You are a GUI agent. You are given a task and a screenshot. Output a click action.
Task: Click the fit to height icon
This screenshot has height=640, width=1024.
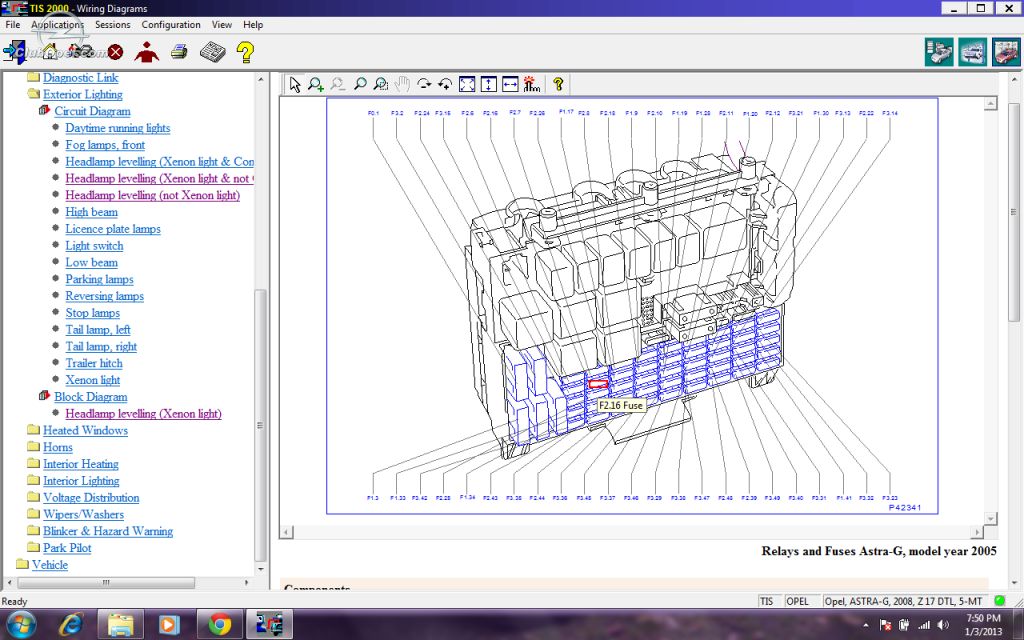click(488, 84)
